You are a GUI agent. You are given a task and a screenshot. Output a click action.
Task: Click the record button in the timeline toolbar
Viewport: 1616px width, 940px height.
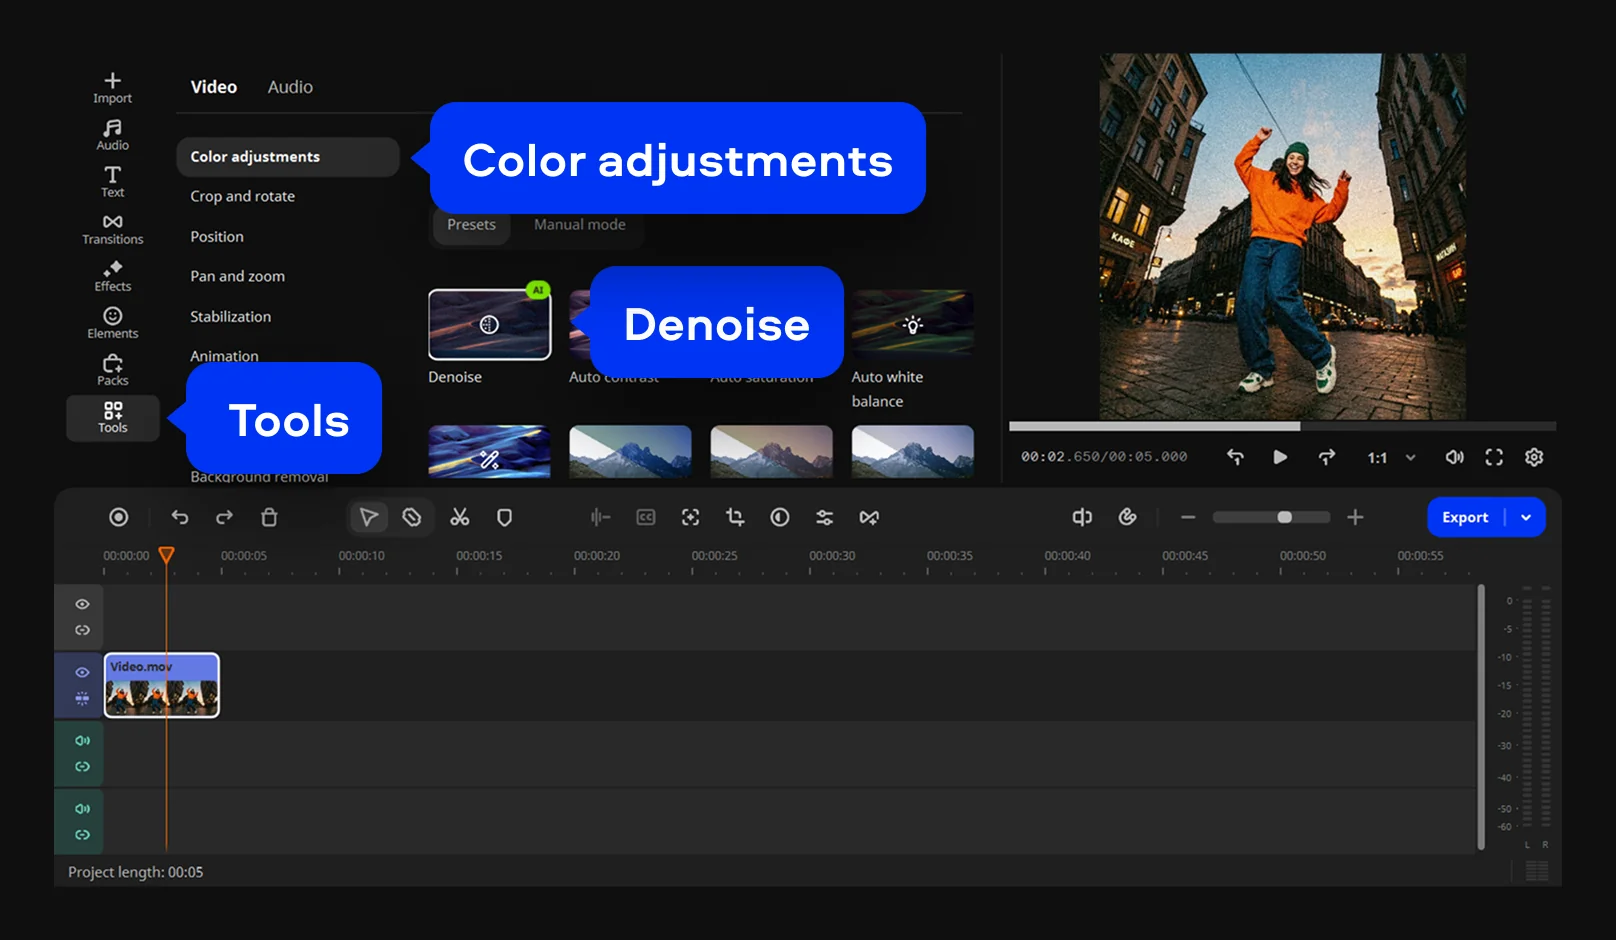coord(119,517)
